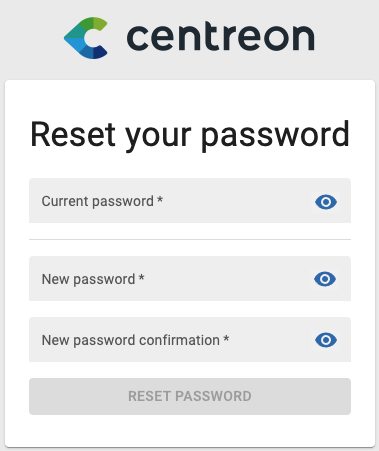This screenshot has width=379, height=451.
Task: Click the gray background beside the Centreon logo
Action: [347, 38]
